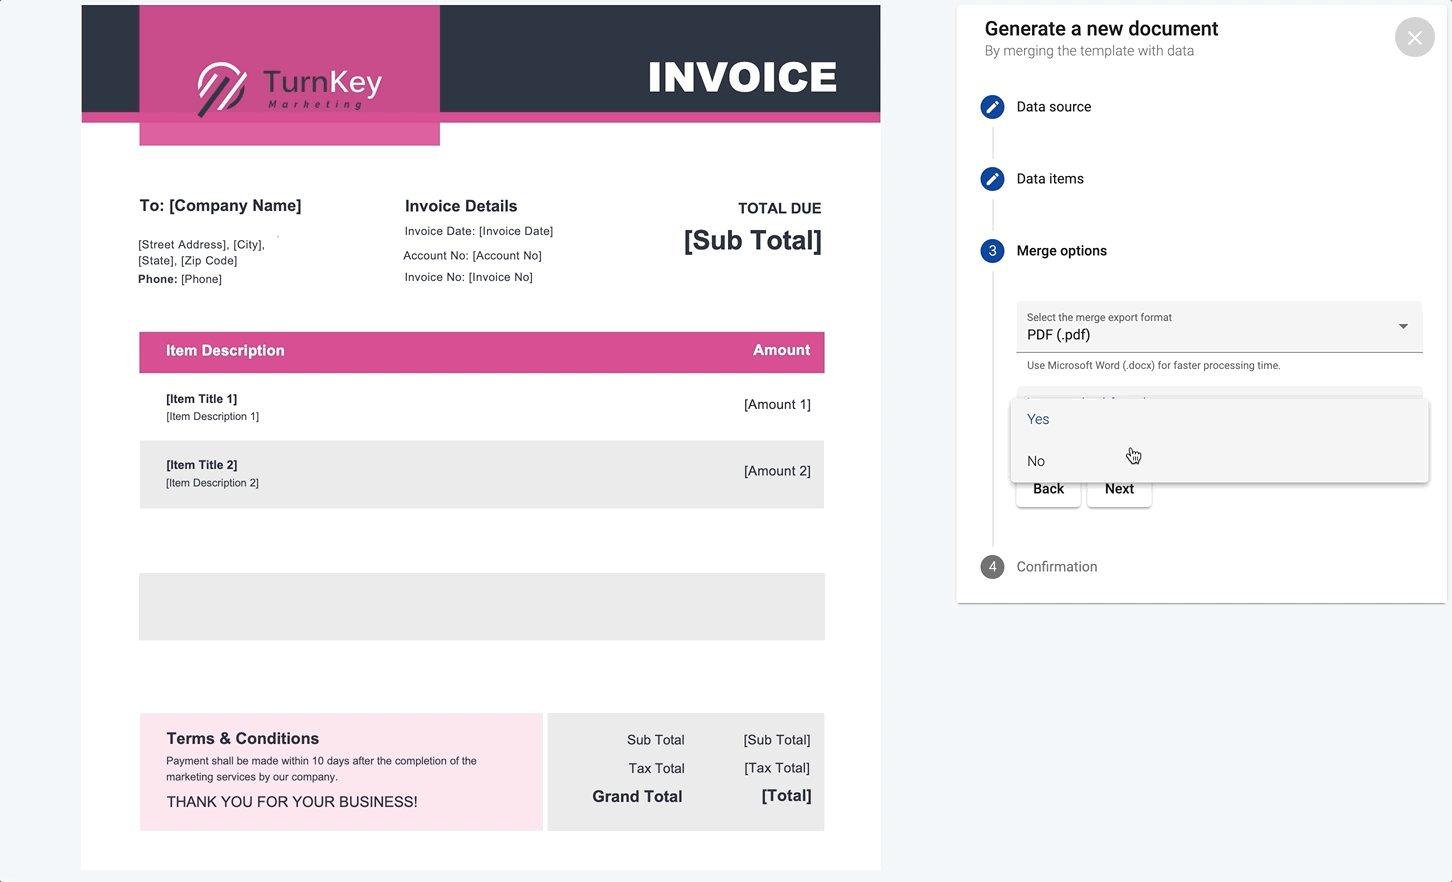Click the Data source step pencil icon
Image resolution: width=1452 pixels, height=882 pixels.
[992, 107]
